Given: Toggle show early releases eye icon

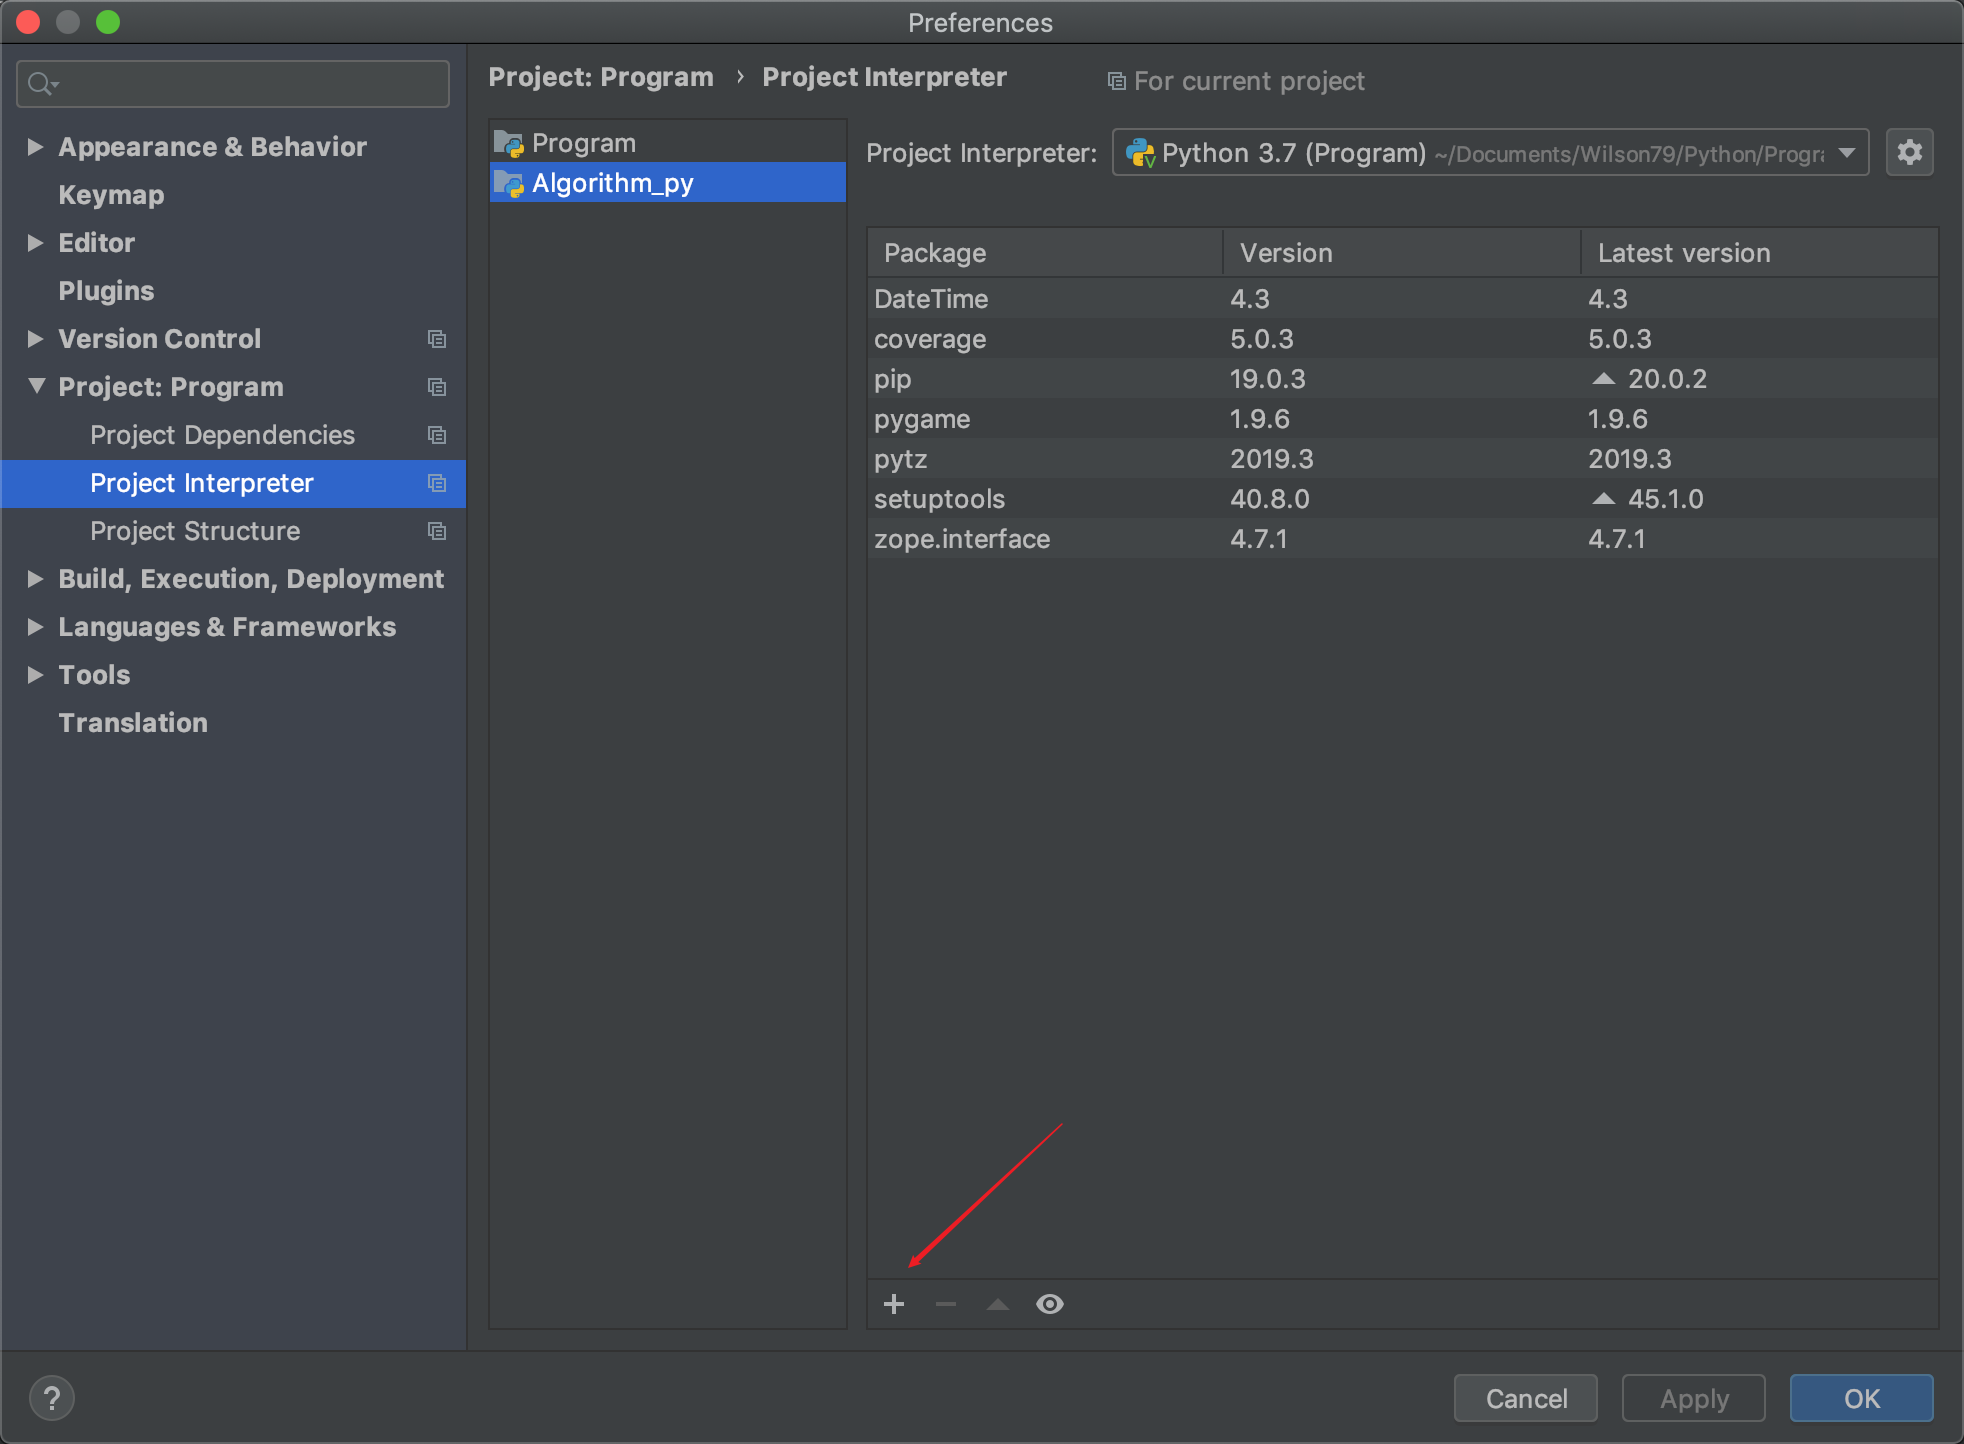Looking at the screenshot, I should [x=1049, y=1304].
